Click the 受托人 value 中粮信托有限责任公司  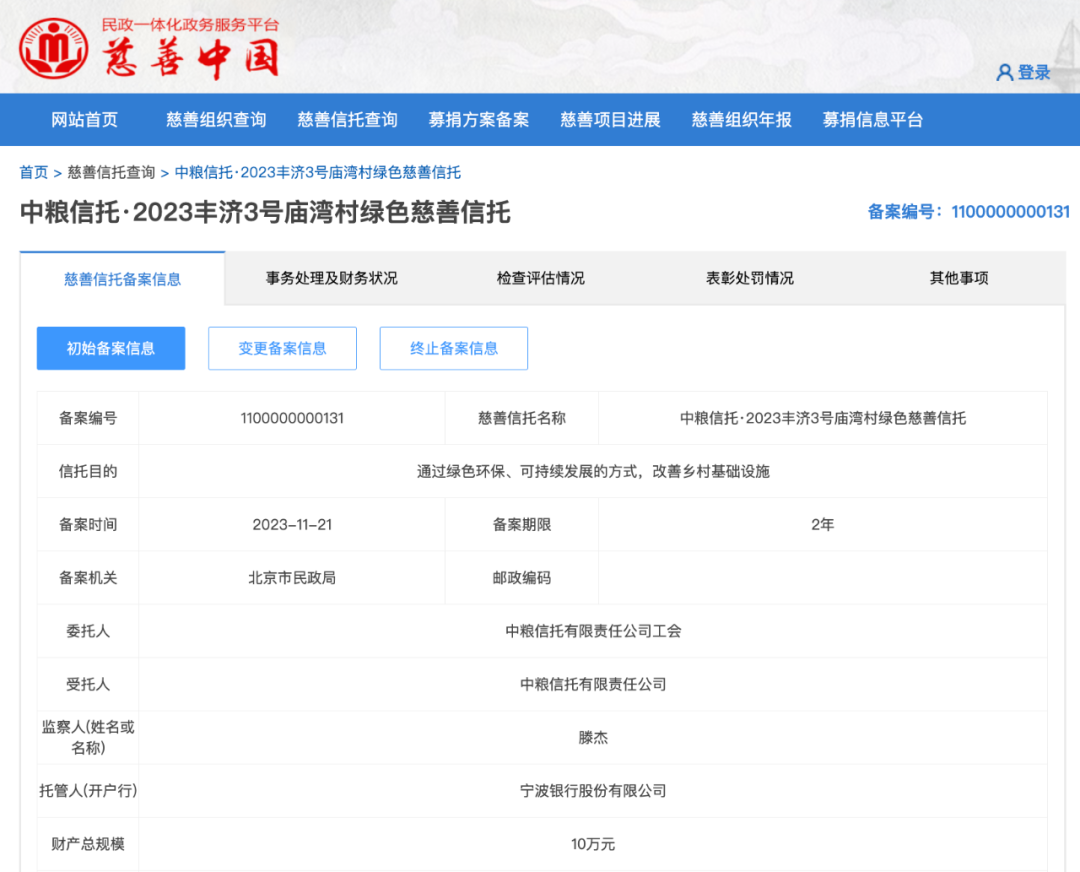tap(593, 685)
